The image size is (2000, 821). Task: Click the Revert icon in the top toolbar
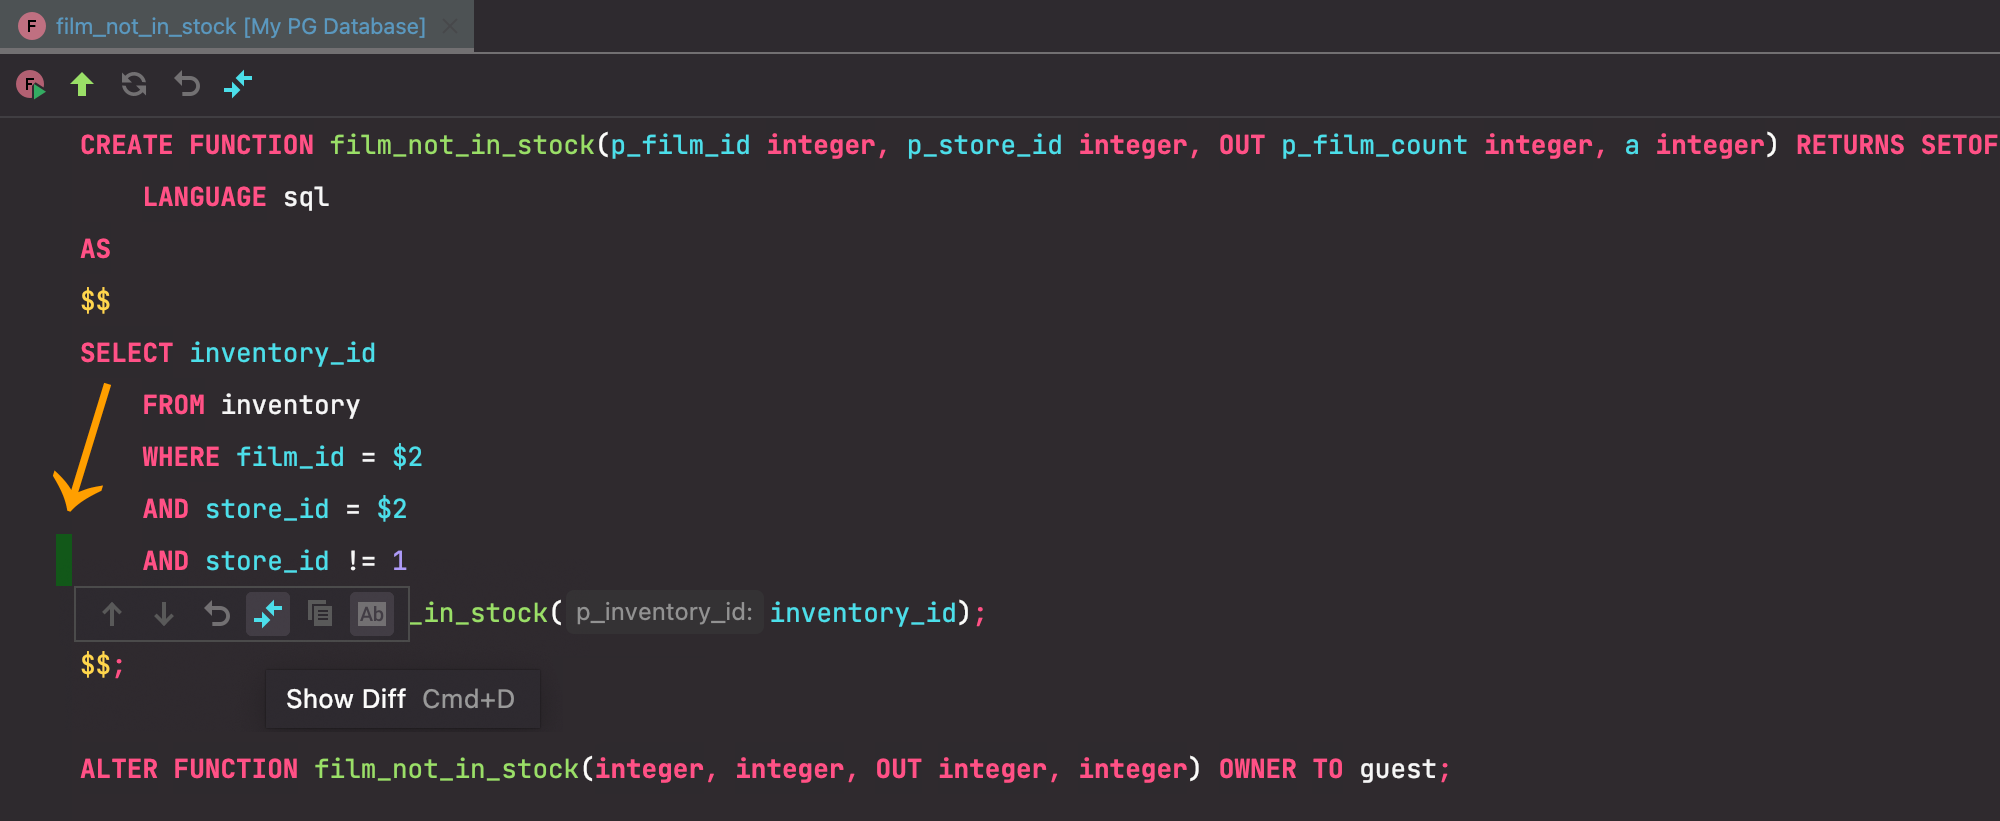coord(187,85)
